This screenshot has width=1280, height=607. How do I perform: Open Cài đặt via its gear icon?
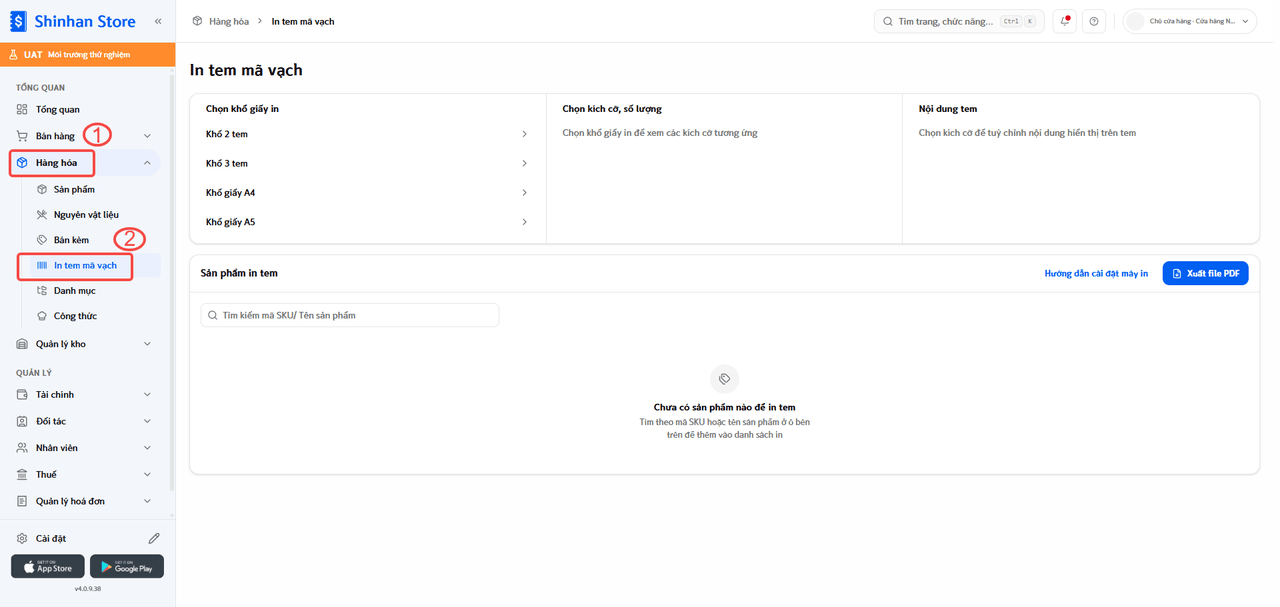pos(22,538)
